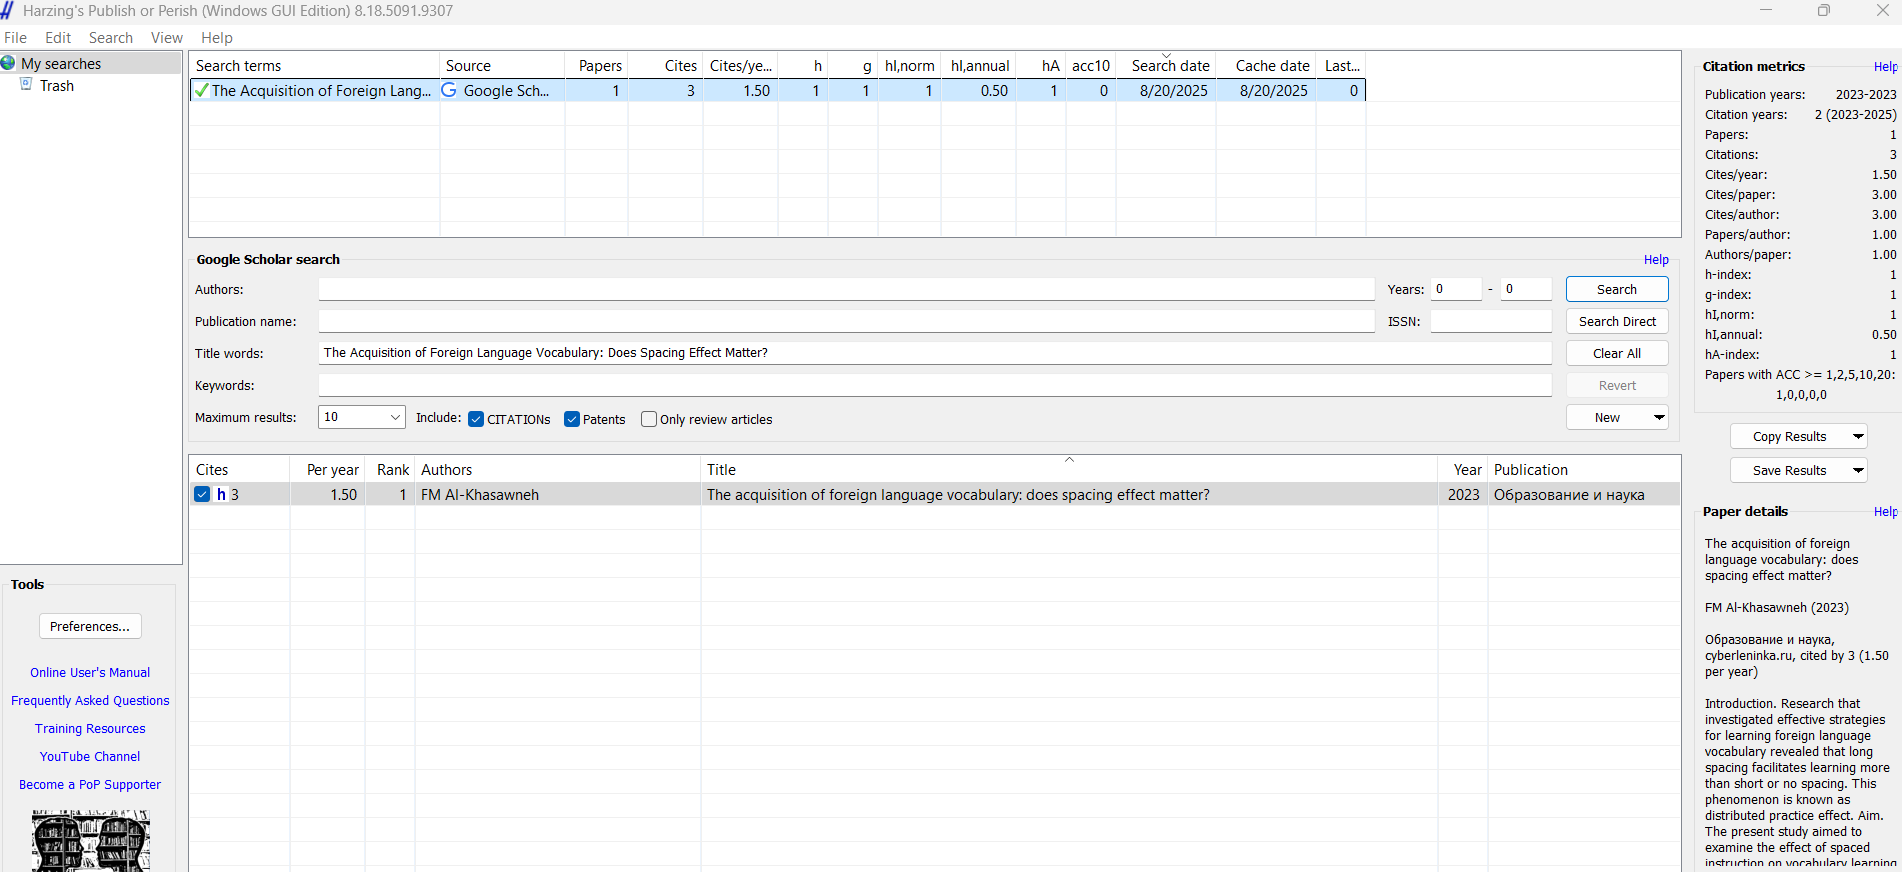Click the My searches globe icon

(9, 63)
